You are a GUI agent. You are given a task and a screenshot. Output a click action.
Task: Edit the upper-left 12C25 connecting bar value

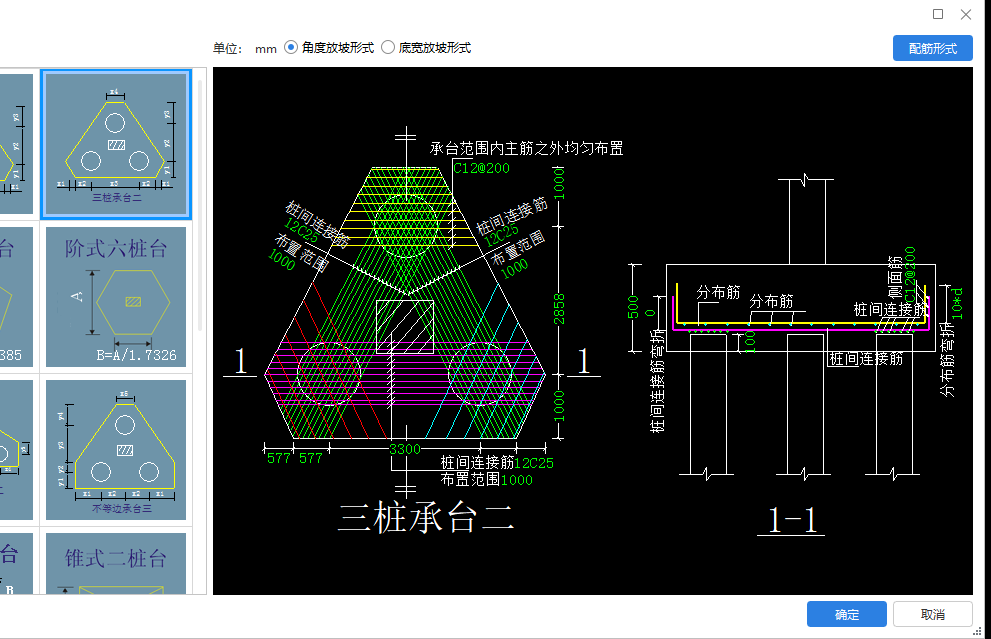tap(301, 231)
